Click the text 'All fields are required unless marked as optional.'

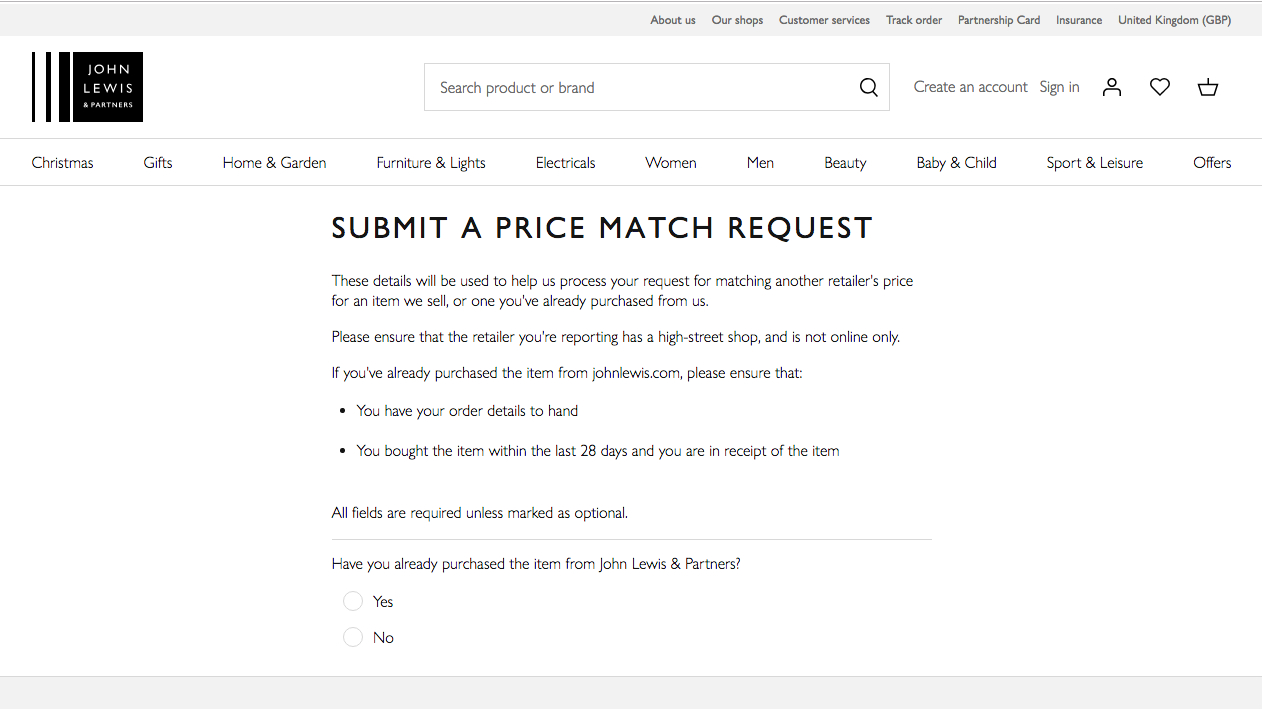pos(480,513)
